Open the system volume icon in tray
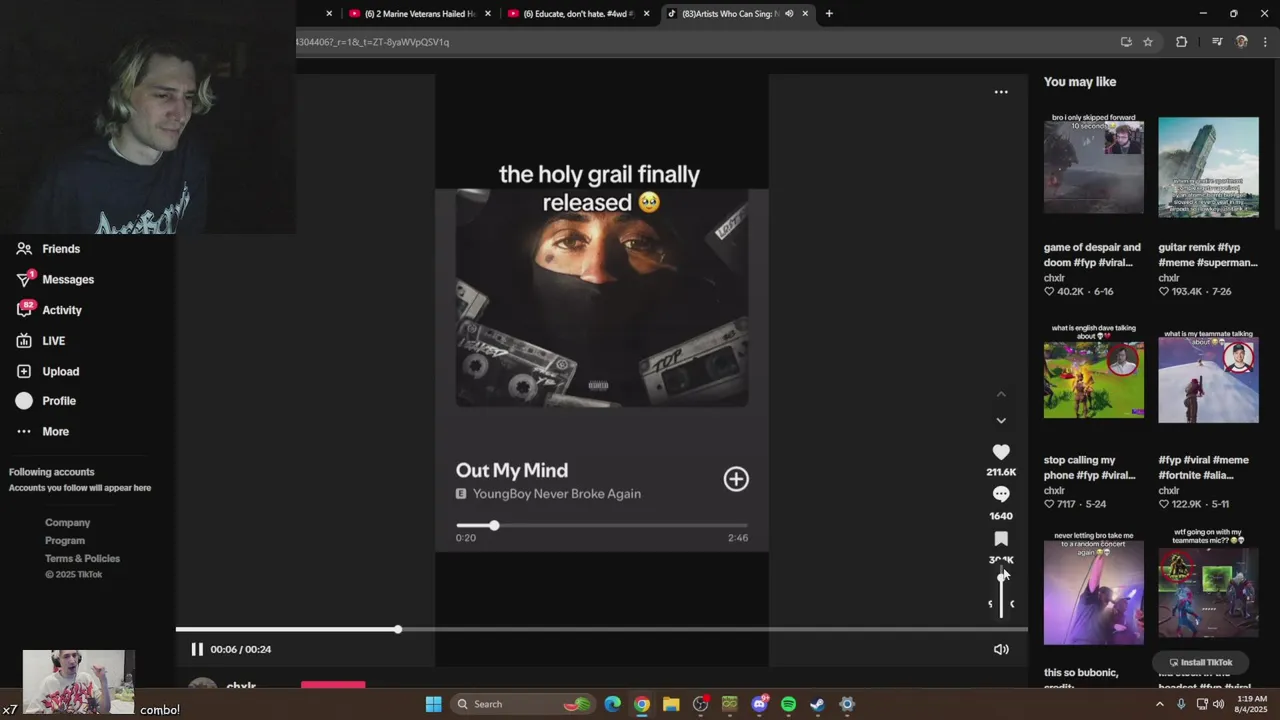The height and width of the screenshot is (720, 1280). 1217,704
